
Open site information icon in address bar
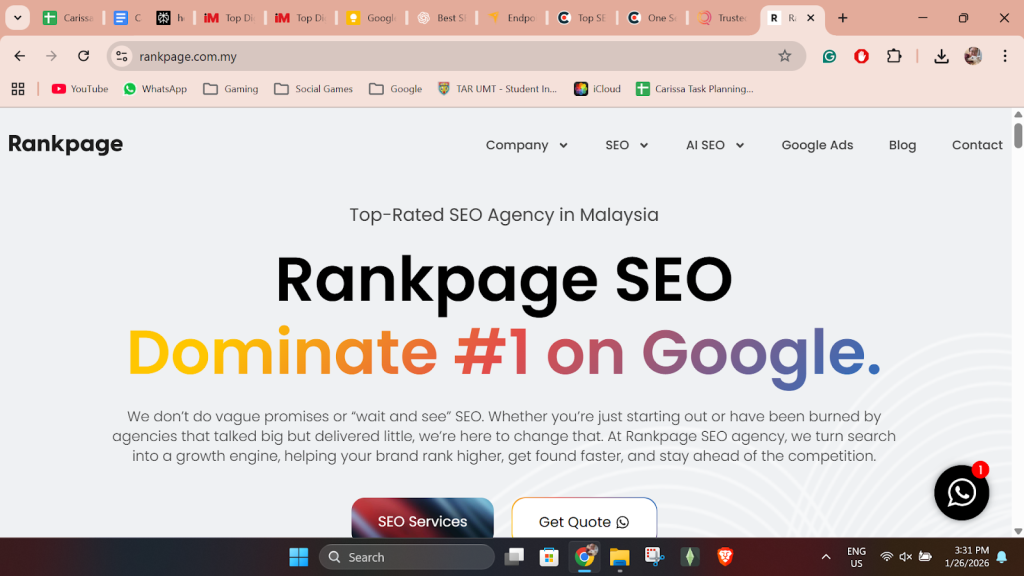pos(122,56)
